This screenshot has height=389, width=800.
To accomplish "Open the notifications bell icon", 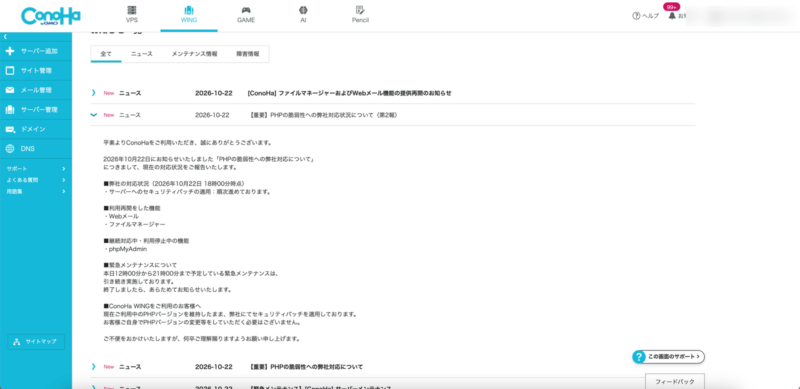I will (672, 16).
